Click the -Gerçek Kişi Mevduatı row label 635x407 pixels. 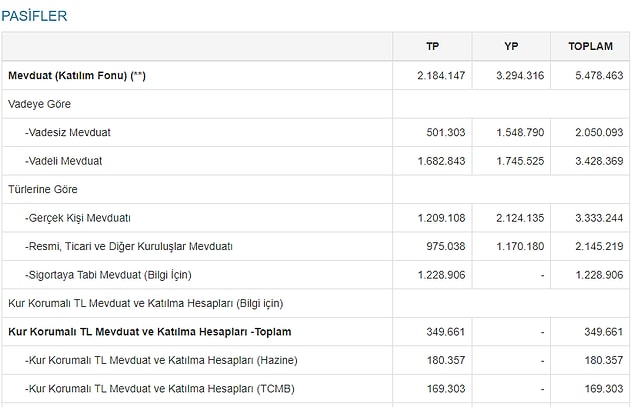(x=78, y=217)
